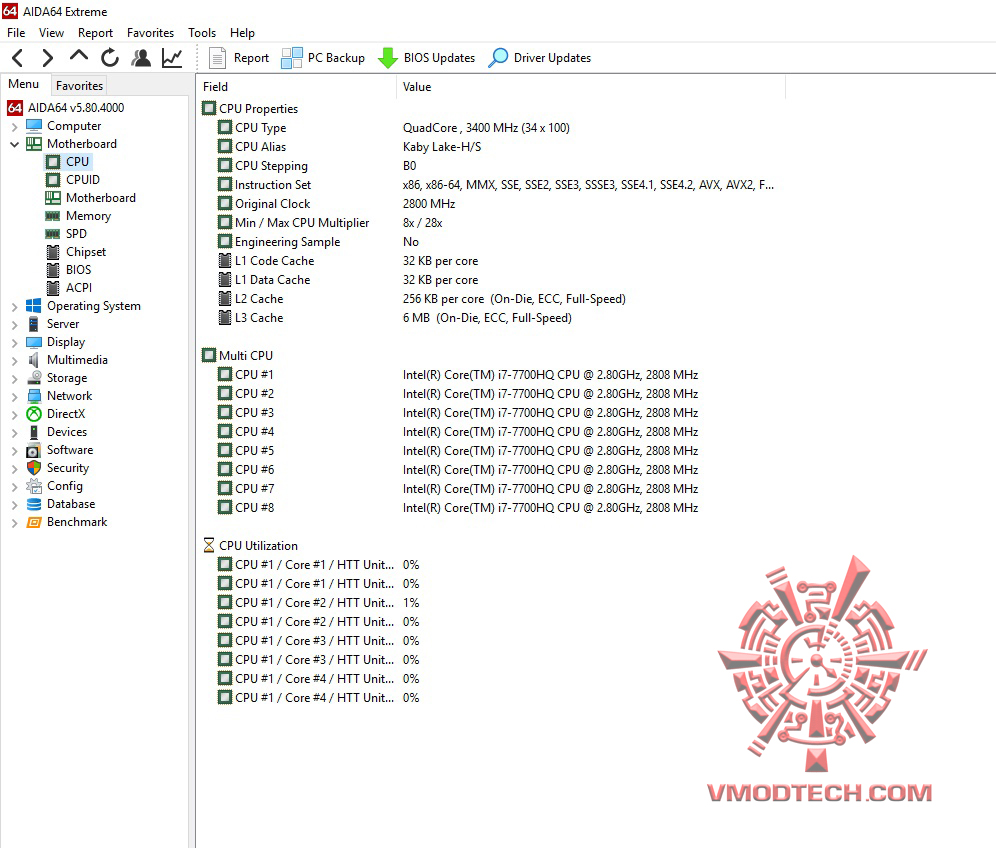Open the graph chart toolbar icon

[172, 58]
